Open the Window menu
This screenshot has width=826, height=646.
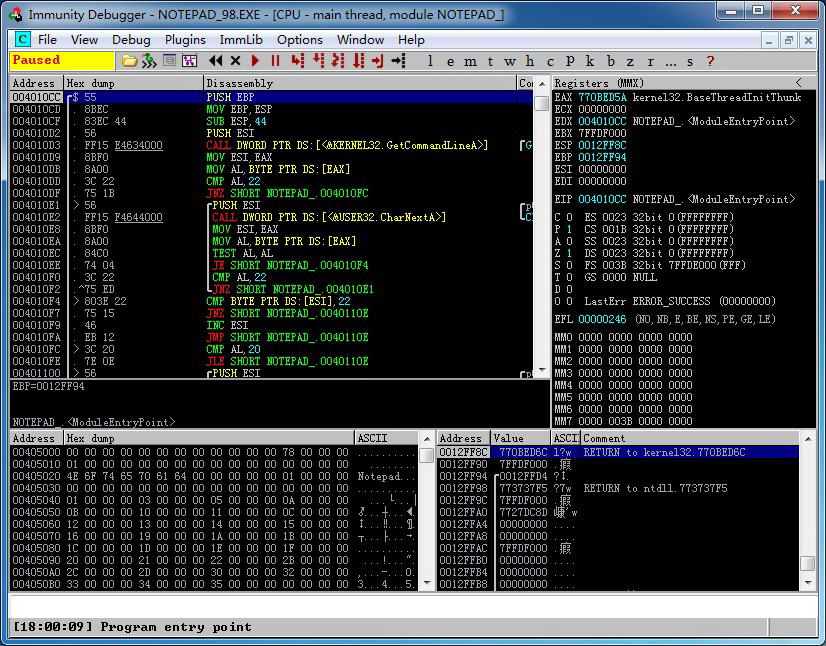[x=360, y=40]
